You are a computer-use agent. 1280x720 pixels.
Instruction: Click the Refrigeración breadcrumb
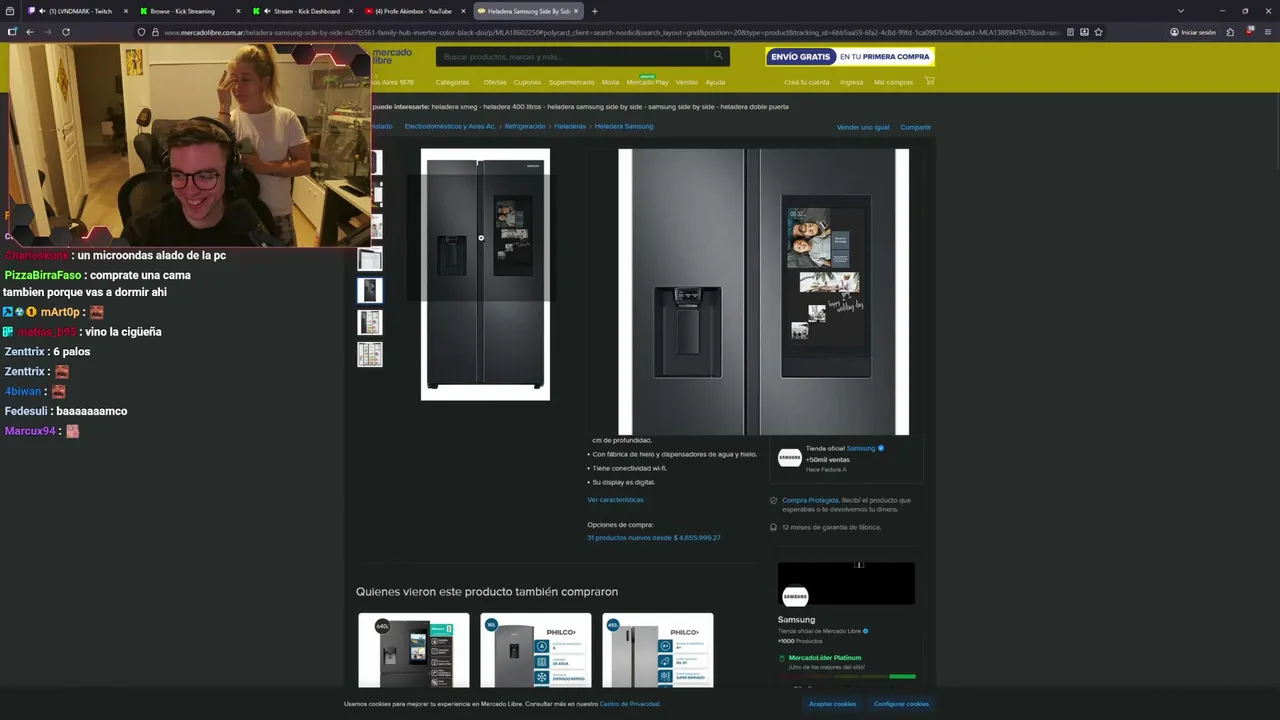pyautogui.click(x=525, y=126)
